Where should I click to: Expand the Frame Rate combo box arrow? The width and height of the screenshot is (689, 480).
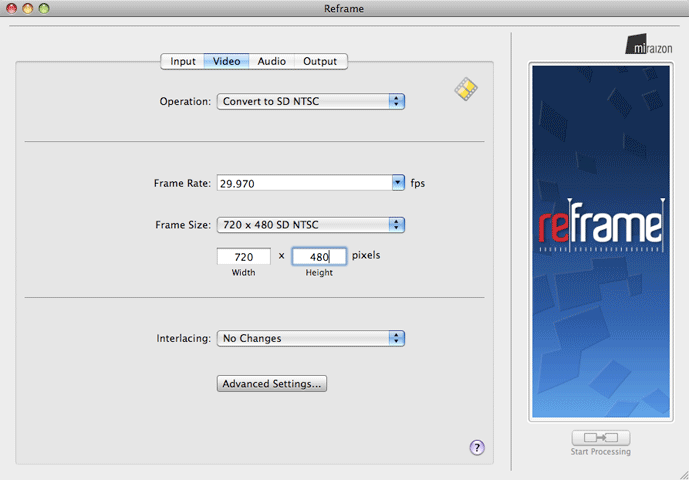click(398, 182)
